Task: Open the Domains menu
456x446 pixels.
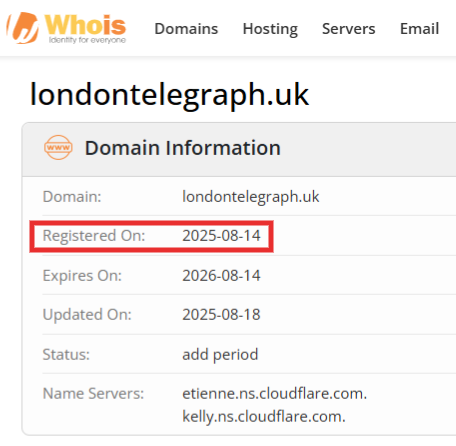Action: (x=186, y=29)
